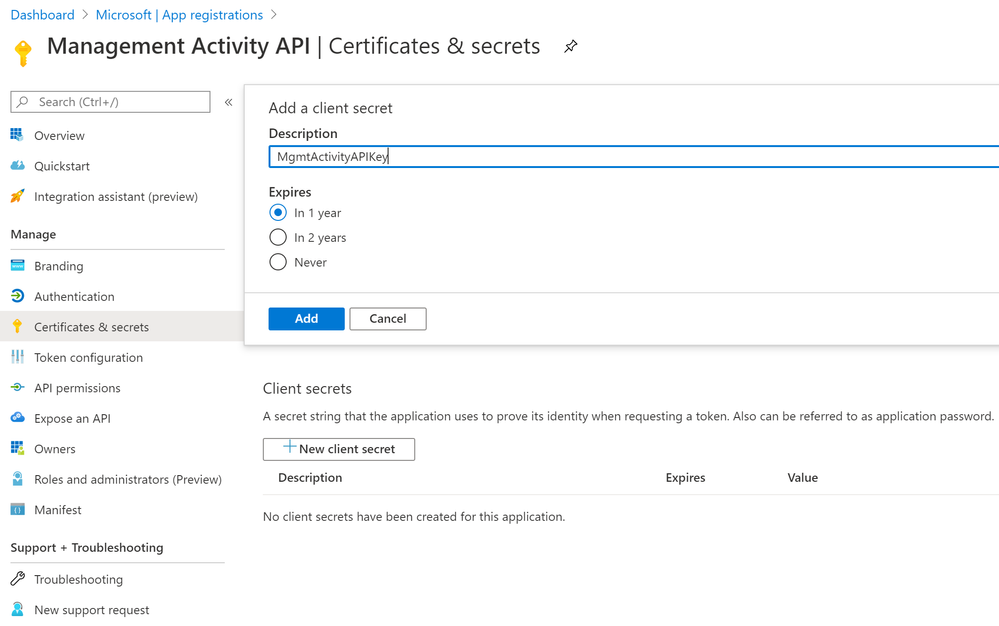
Task: Click the search magnifier icon in sidebar
Action: [23, 102]
